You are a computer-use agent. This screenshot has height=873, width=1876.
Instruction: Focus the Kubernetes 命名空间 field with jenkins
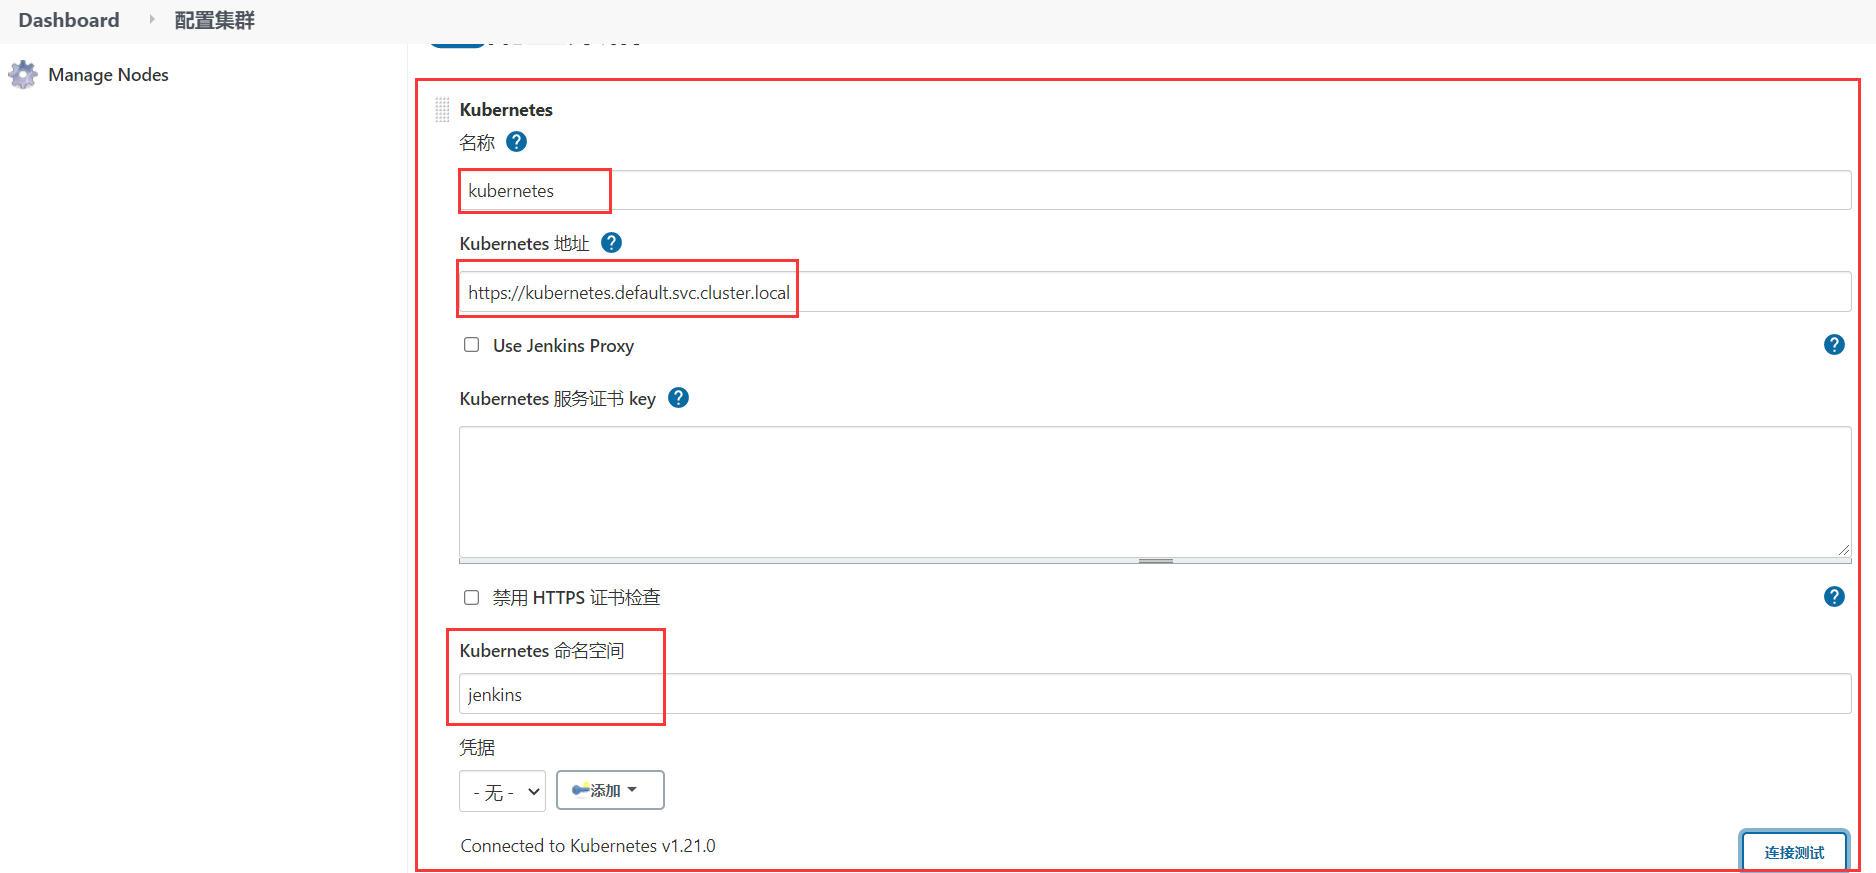click(1155, 694)
